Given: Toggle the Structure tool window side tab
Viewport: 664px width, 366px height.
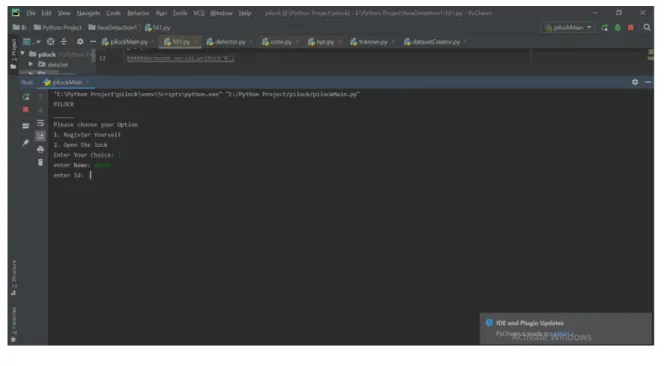Looking at the screenshot, I should tap(14, 277).
